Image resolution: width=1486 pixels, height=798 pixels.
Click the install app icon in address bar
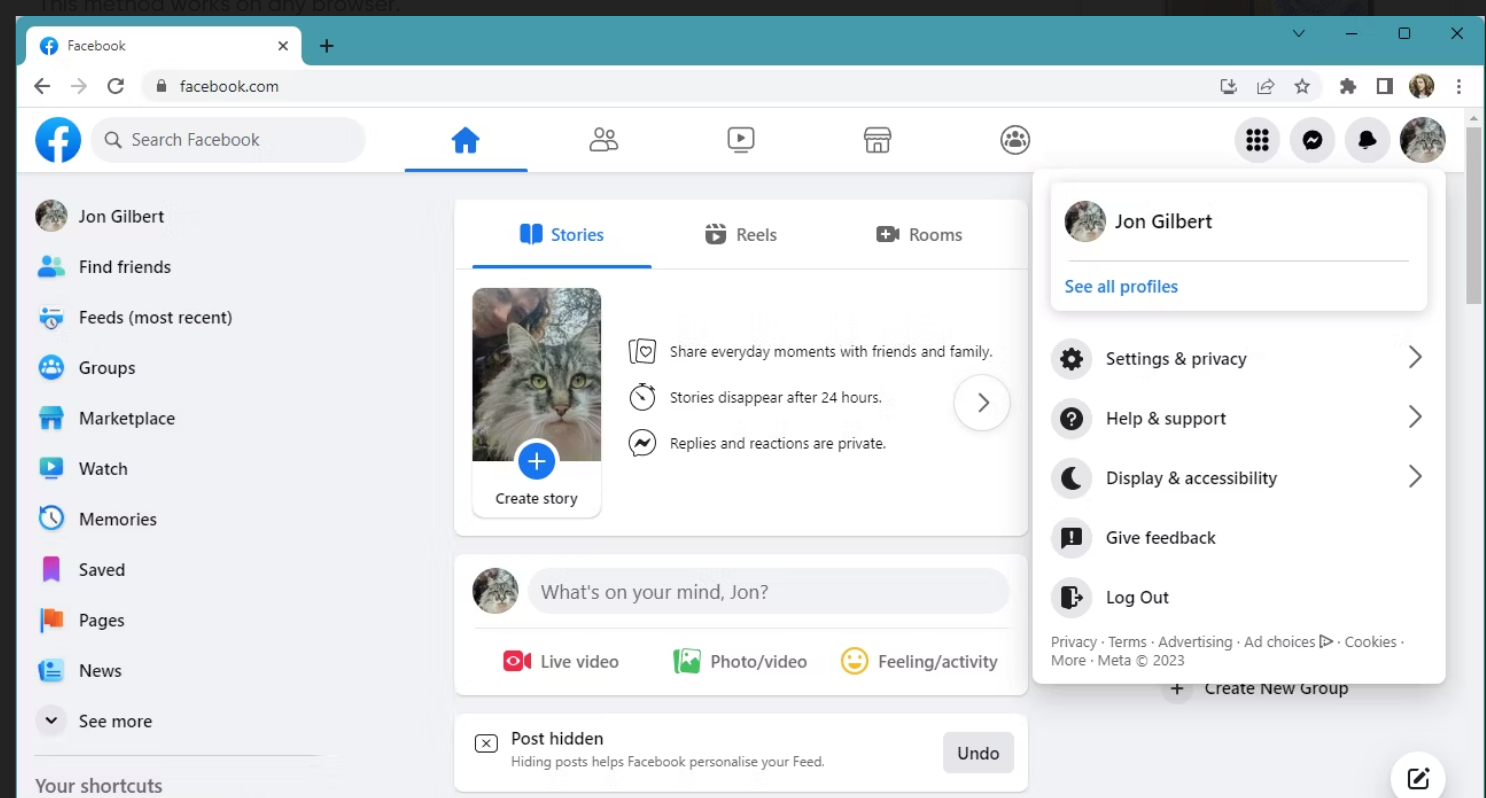click(1229, 86)
